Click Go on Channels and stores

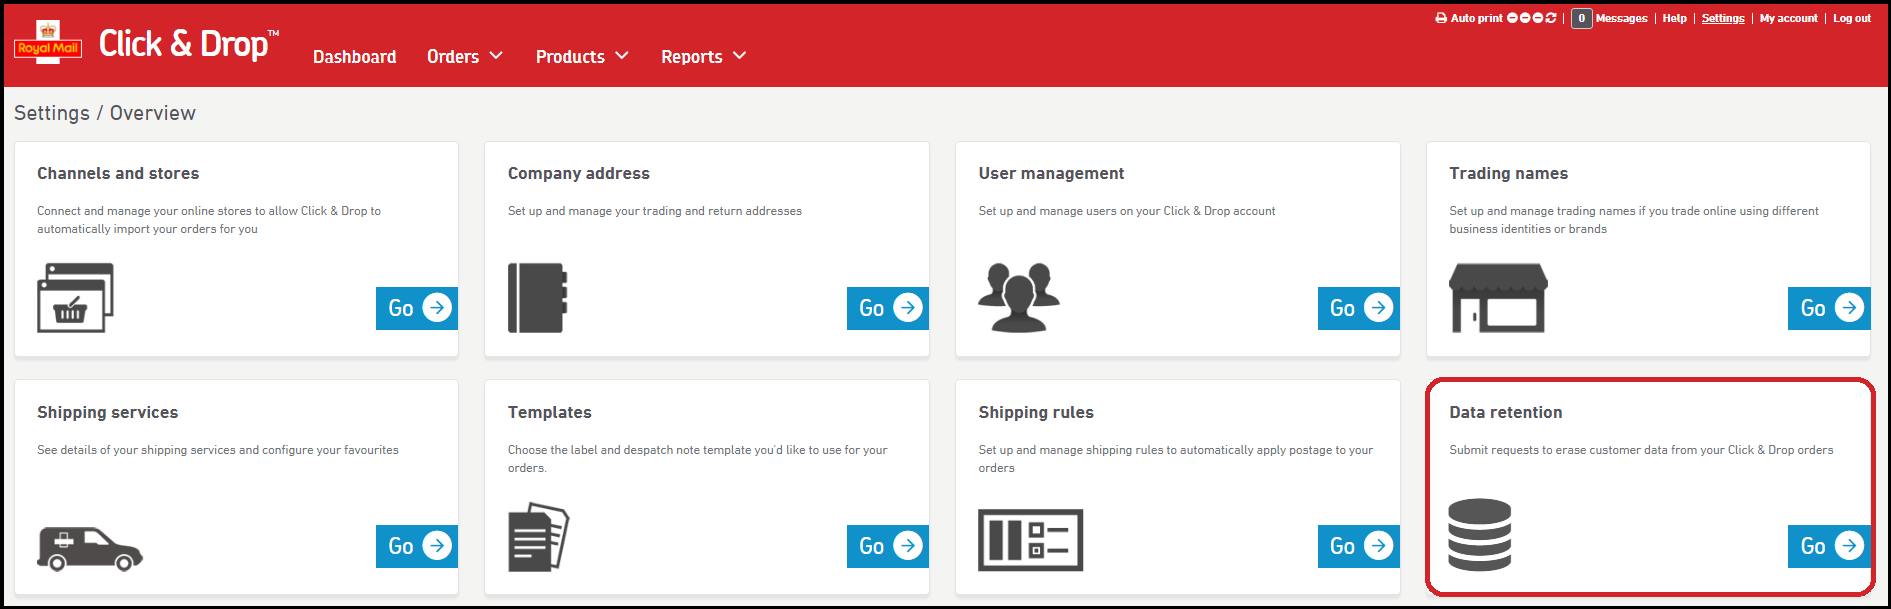[x=417, y=308]
